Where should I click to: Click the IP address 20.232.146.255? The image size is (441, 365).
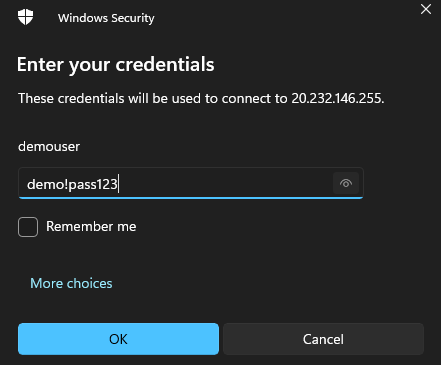[x=337, y=99]
